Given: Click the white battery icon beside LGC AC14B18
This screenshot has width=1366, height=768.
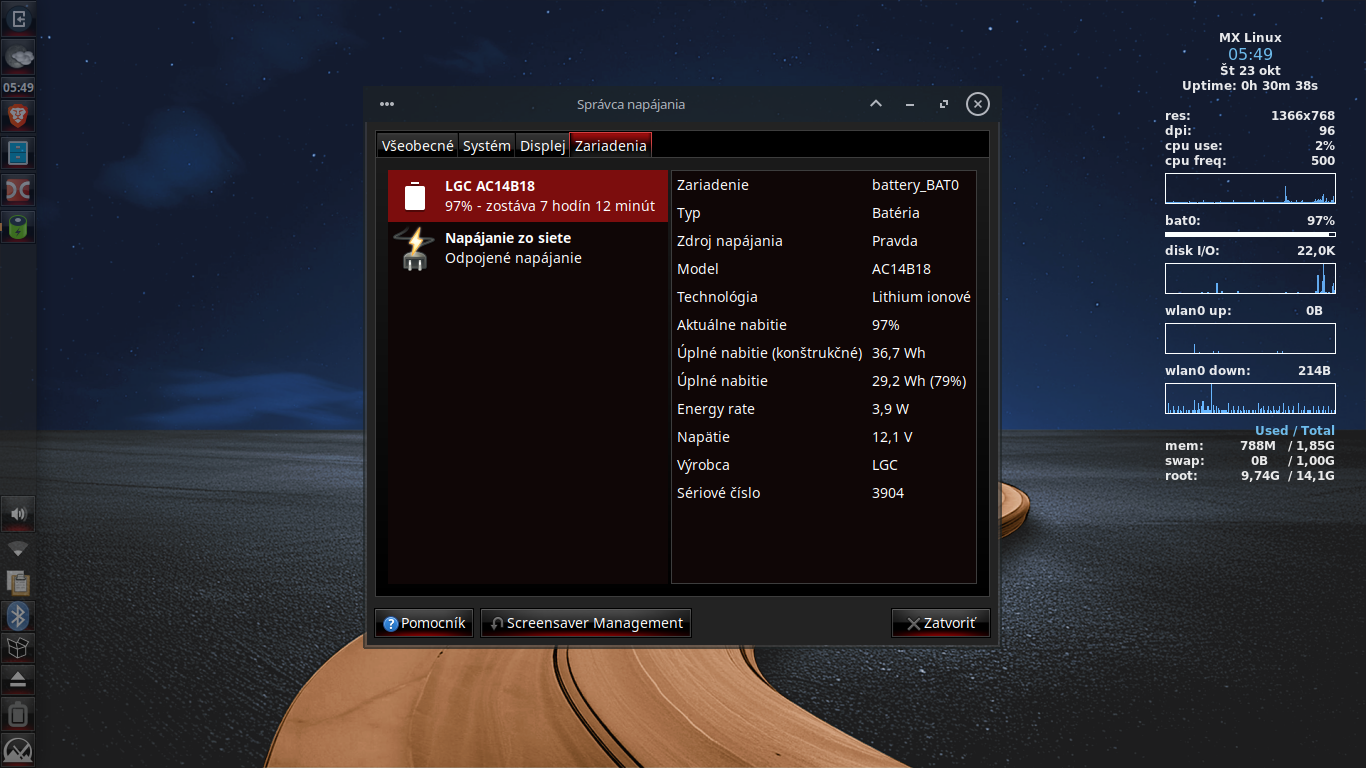Looking at the screenshot, I should coord(415,196).
